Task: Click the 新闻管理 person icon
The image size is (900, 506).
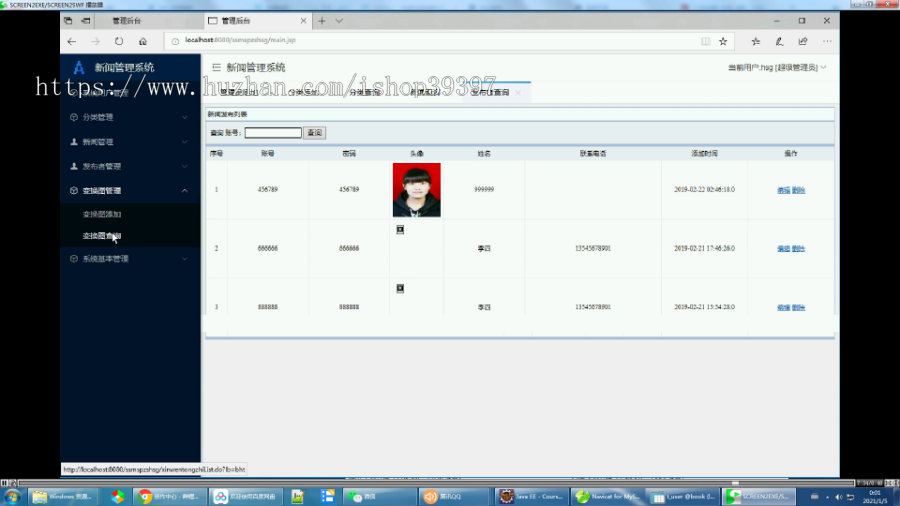Action: tap(74, 142)
